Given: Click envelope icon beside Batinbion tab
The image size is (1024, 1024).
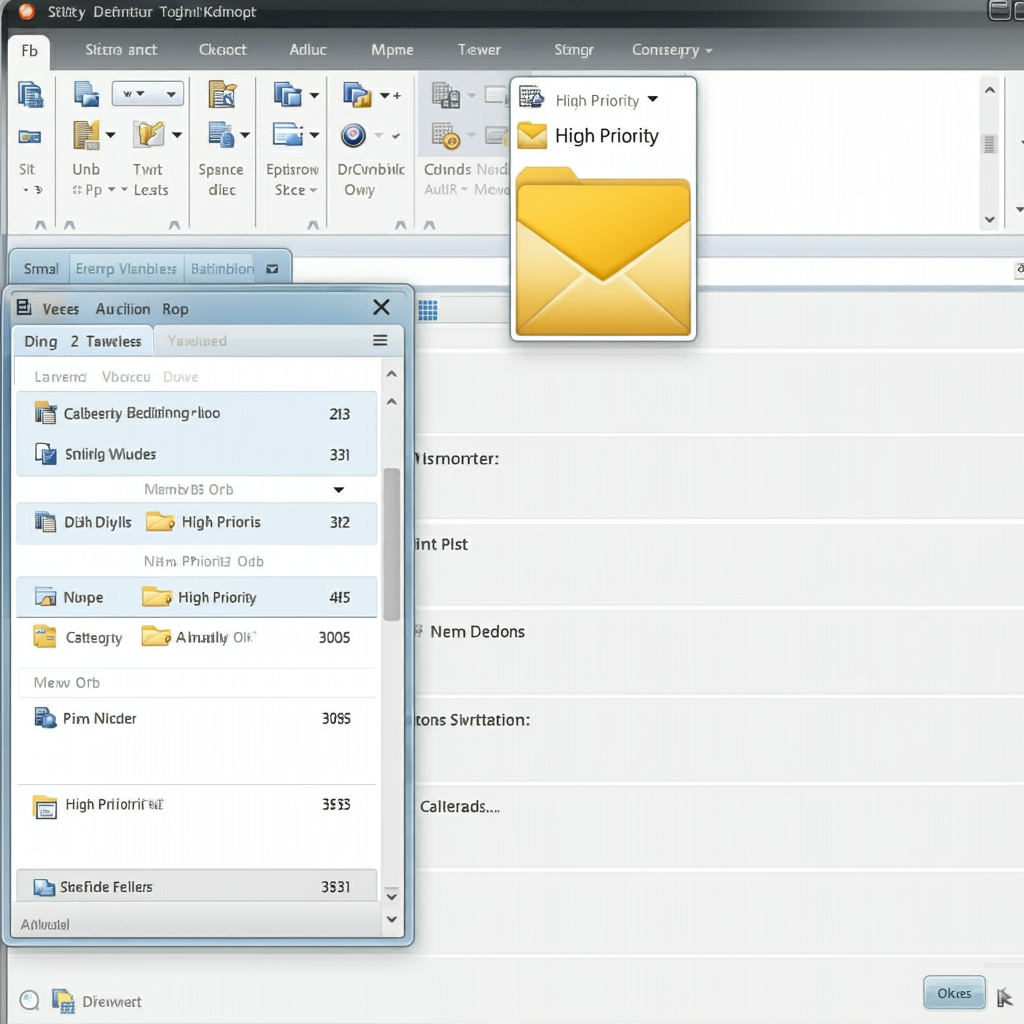Looking at the screenshot, I should tap(272, 268).
